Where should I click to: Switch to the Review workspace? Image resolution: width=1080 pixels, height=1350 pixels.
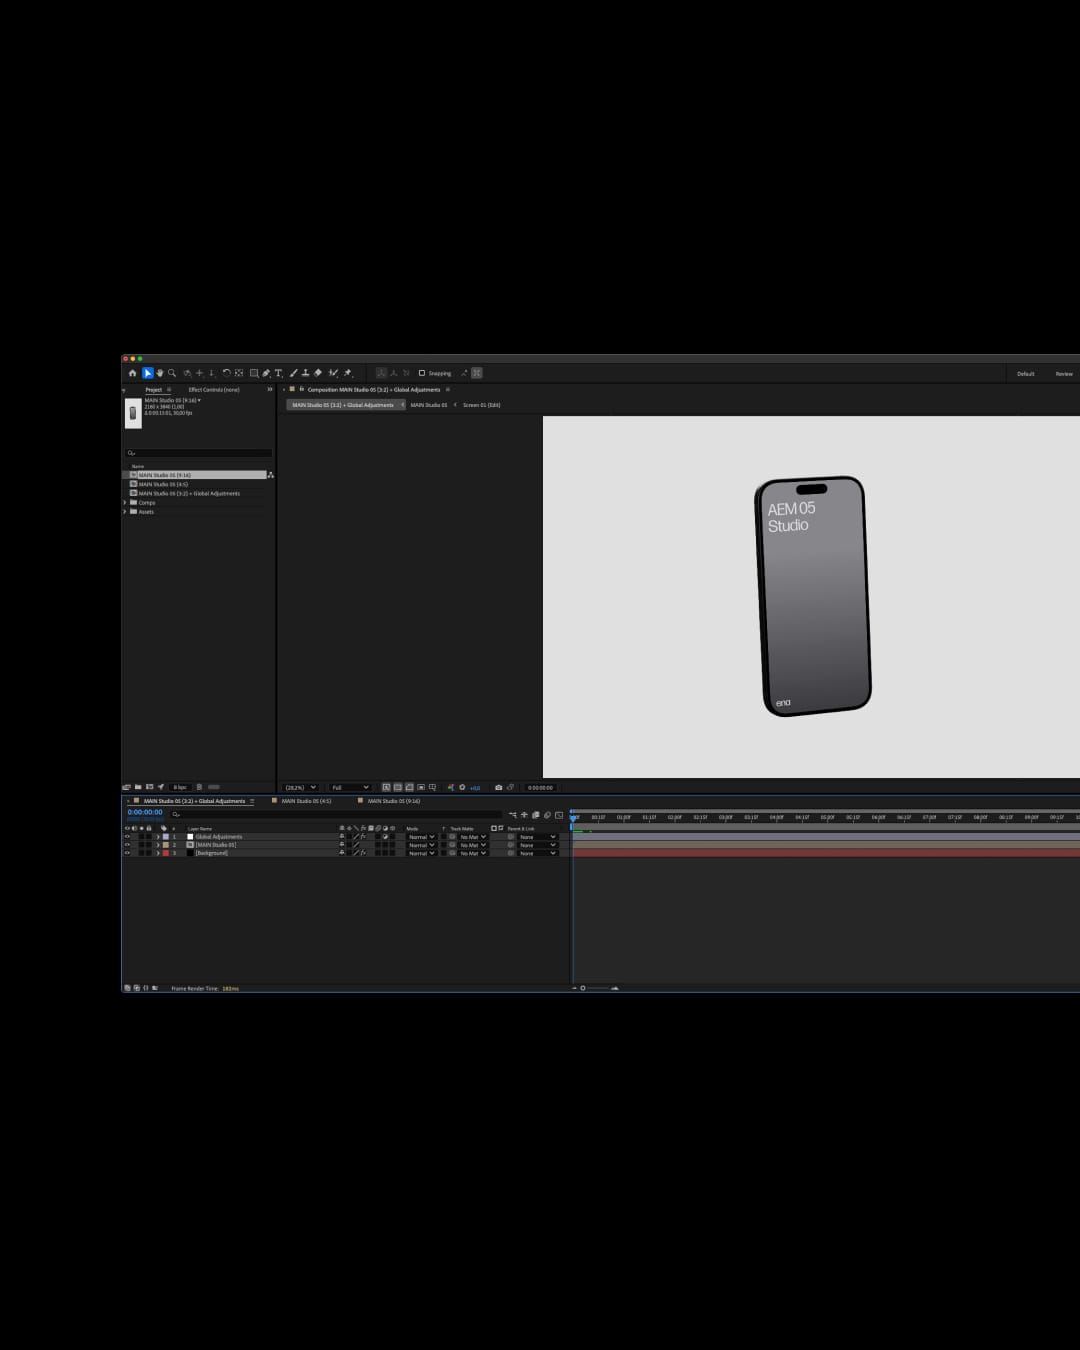tap(1064, 374)
